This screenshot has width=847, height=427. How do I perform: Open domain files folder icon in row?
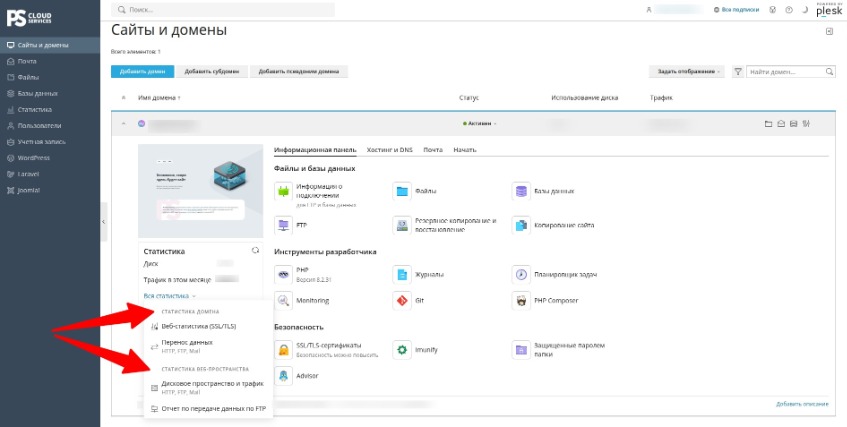pos(768,124)
